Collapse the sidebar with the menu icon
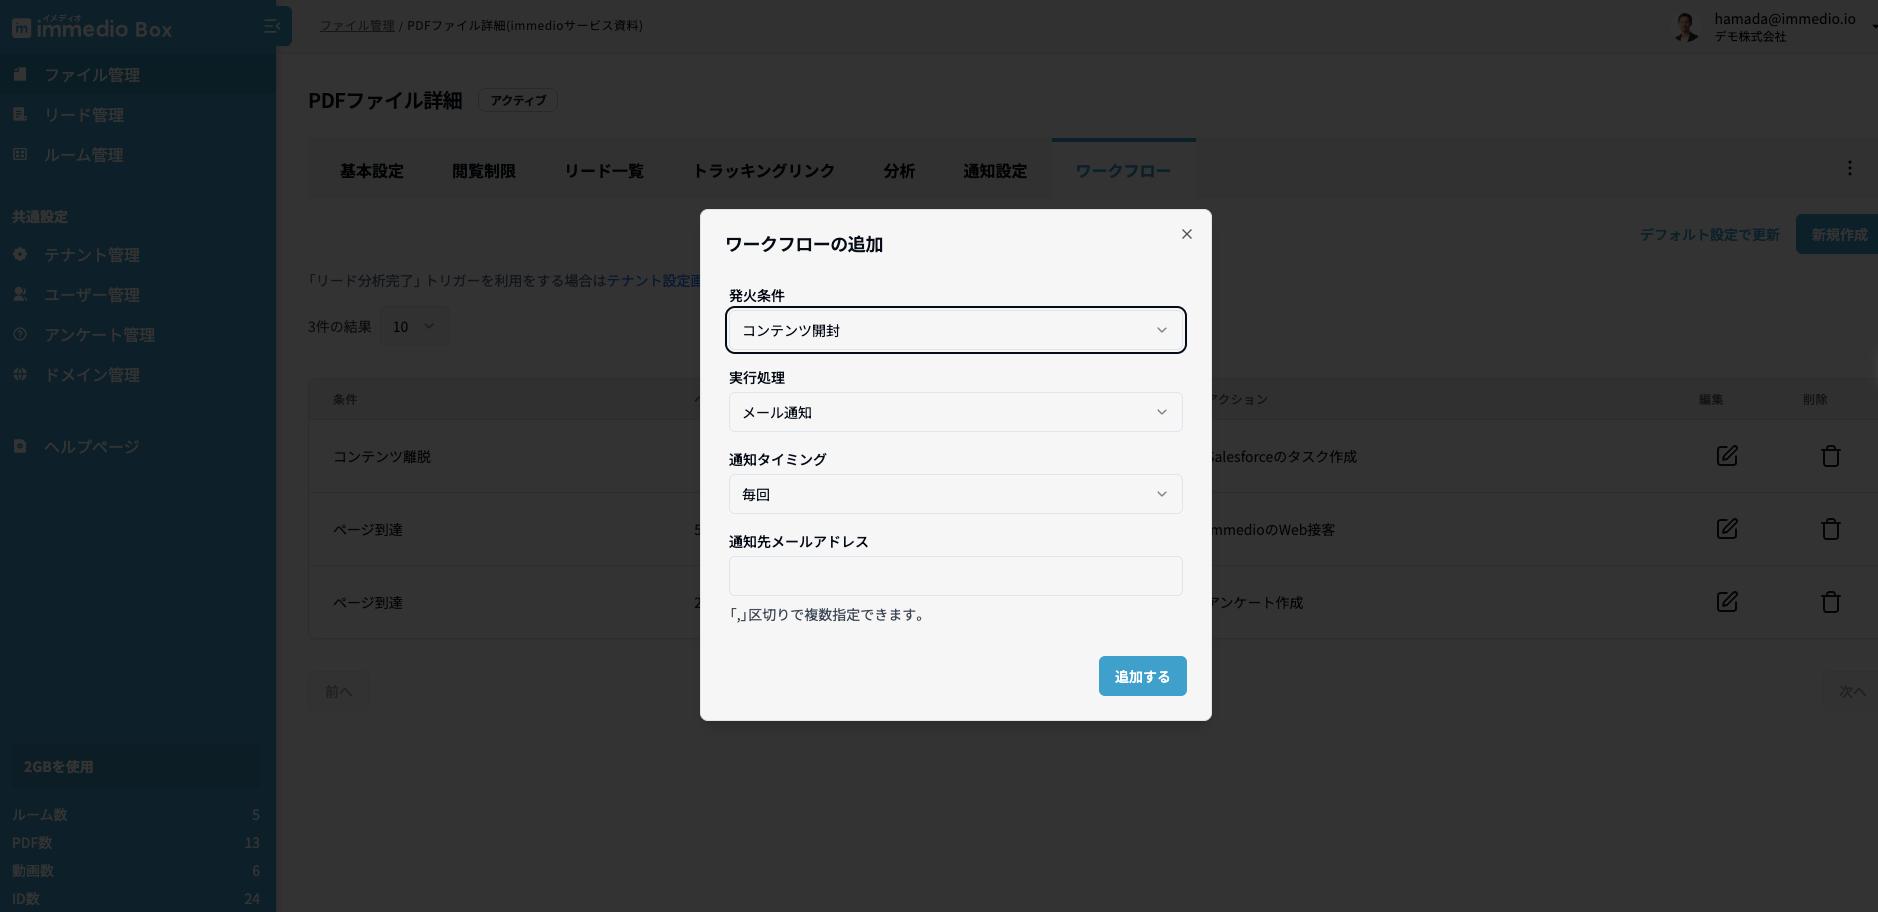Viewport: 1878px width, 912px height. point(271,27)
